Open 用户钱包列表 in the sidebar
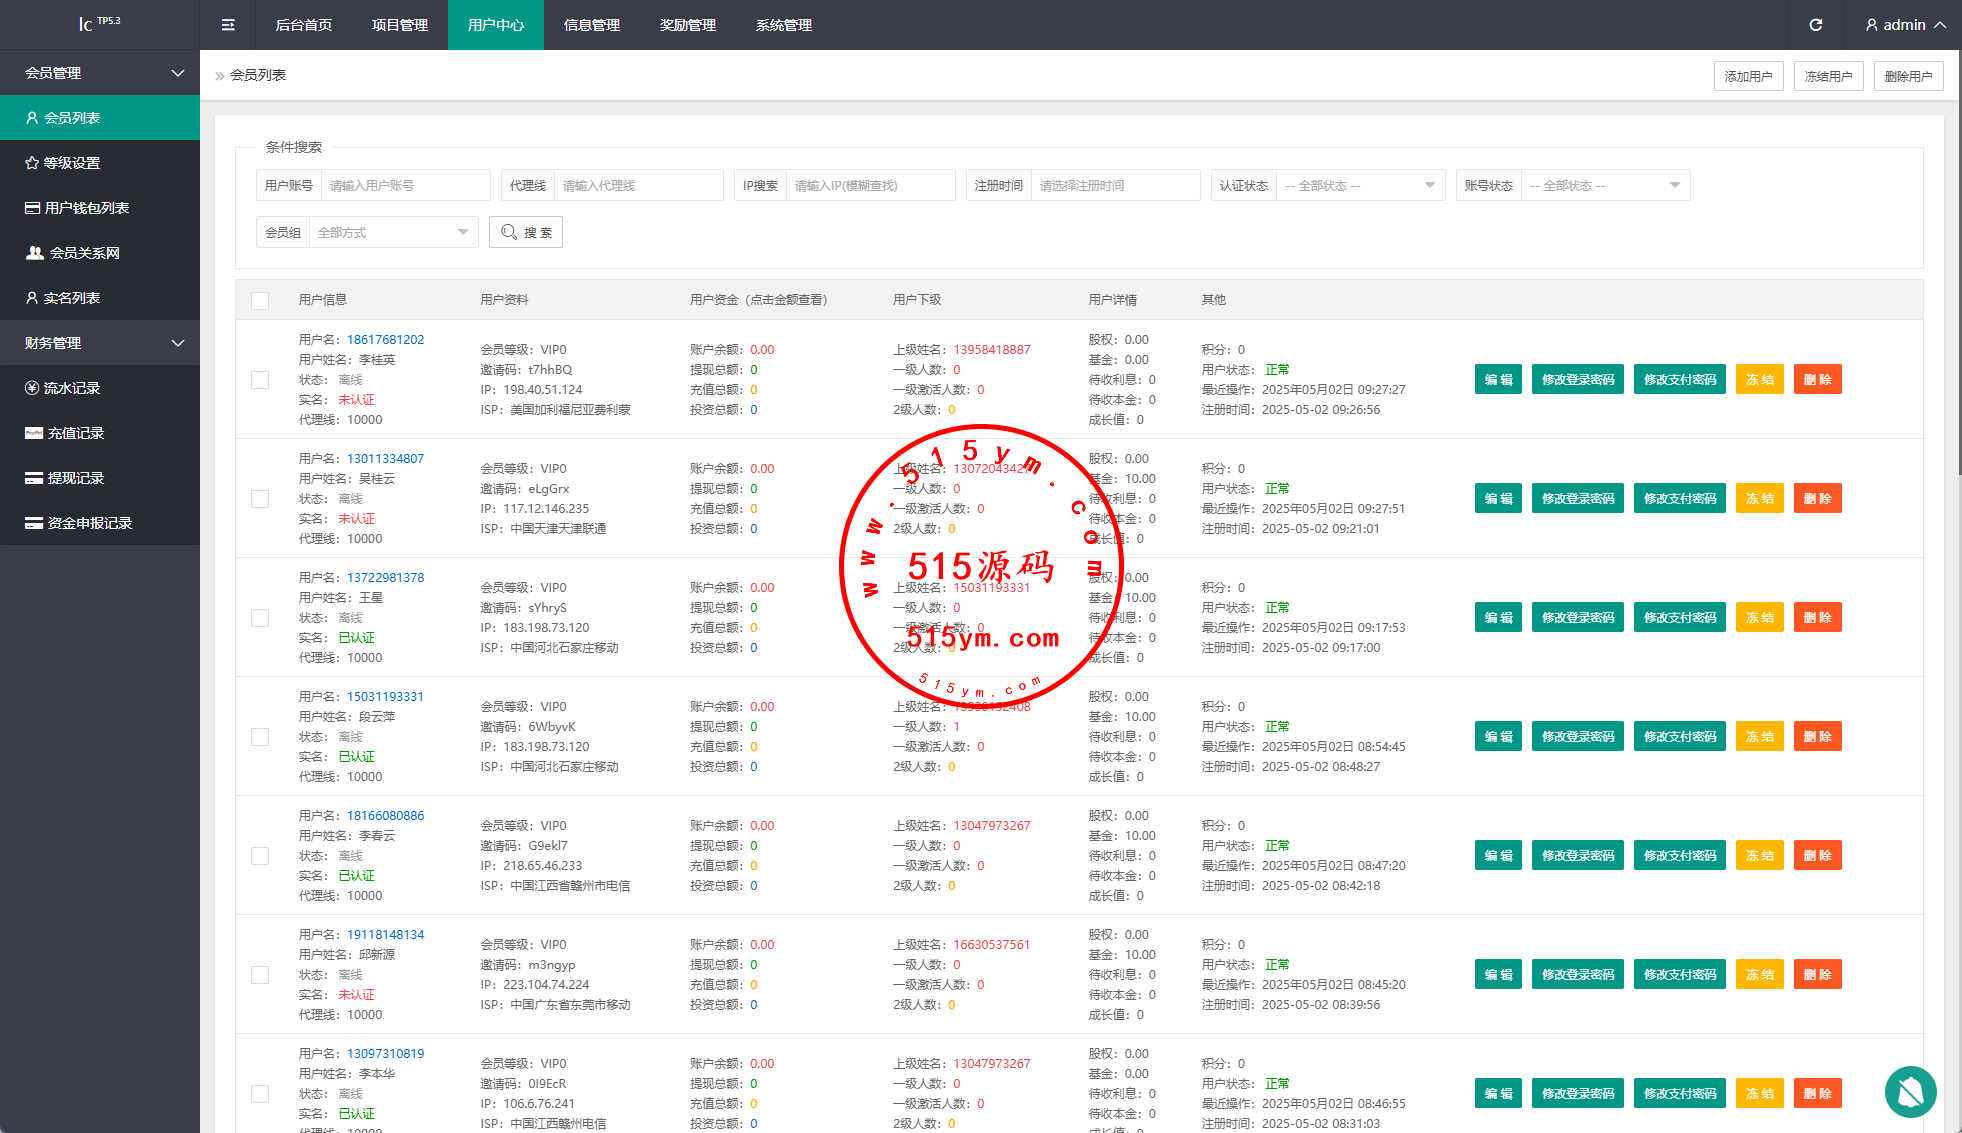Screen dimensions: 1962x1133 (86, 208)
